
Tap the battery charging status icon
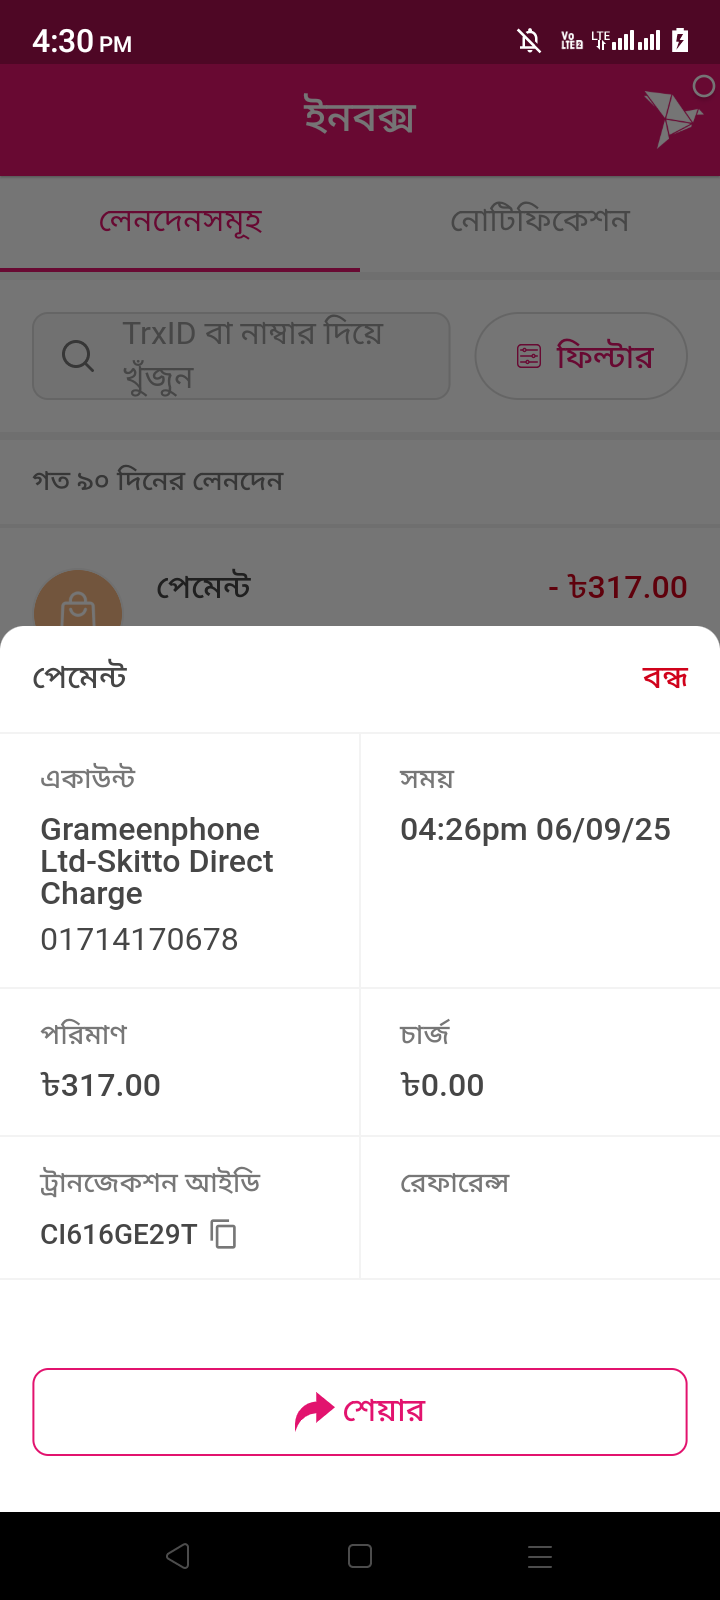click(680, 40)
